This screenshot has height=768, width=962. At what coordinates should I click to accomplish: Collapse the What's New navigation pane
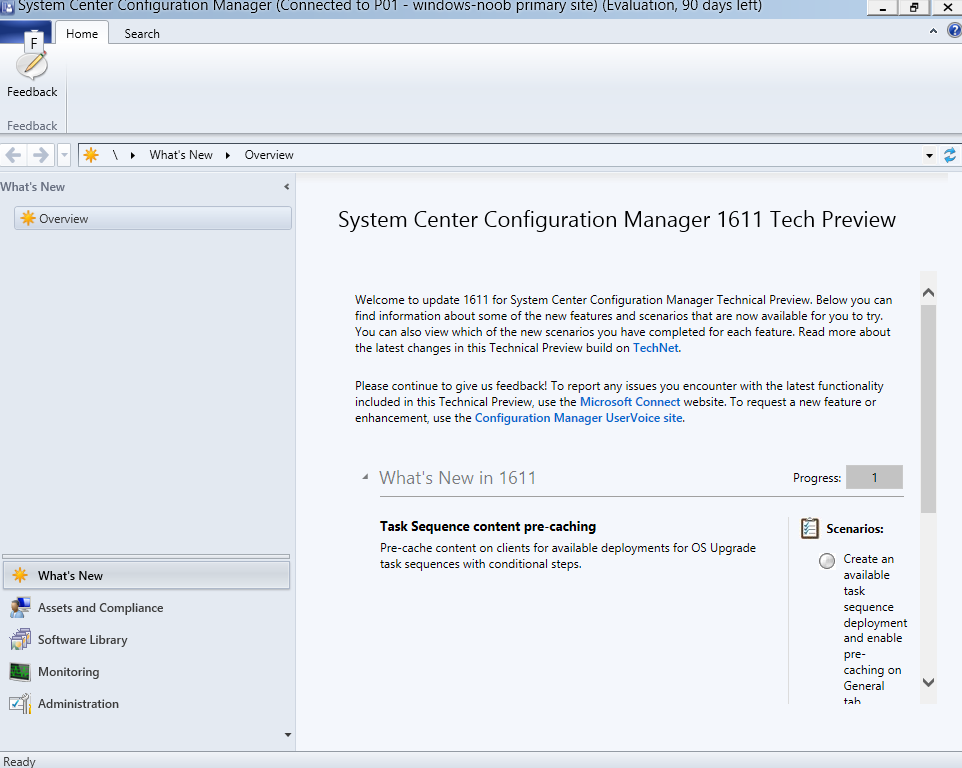287,186
